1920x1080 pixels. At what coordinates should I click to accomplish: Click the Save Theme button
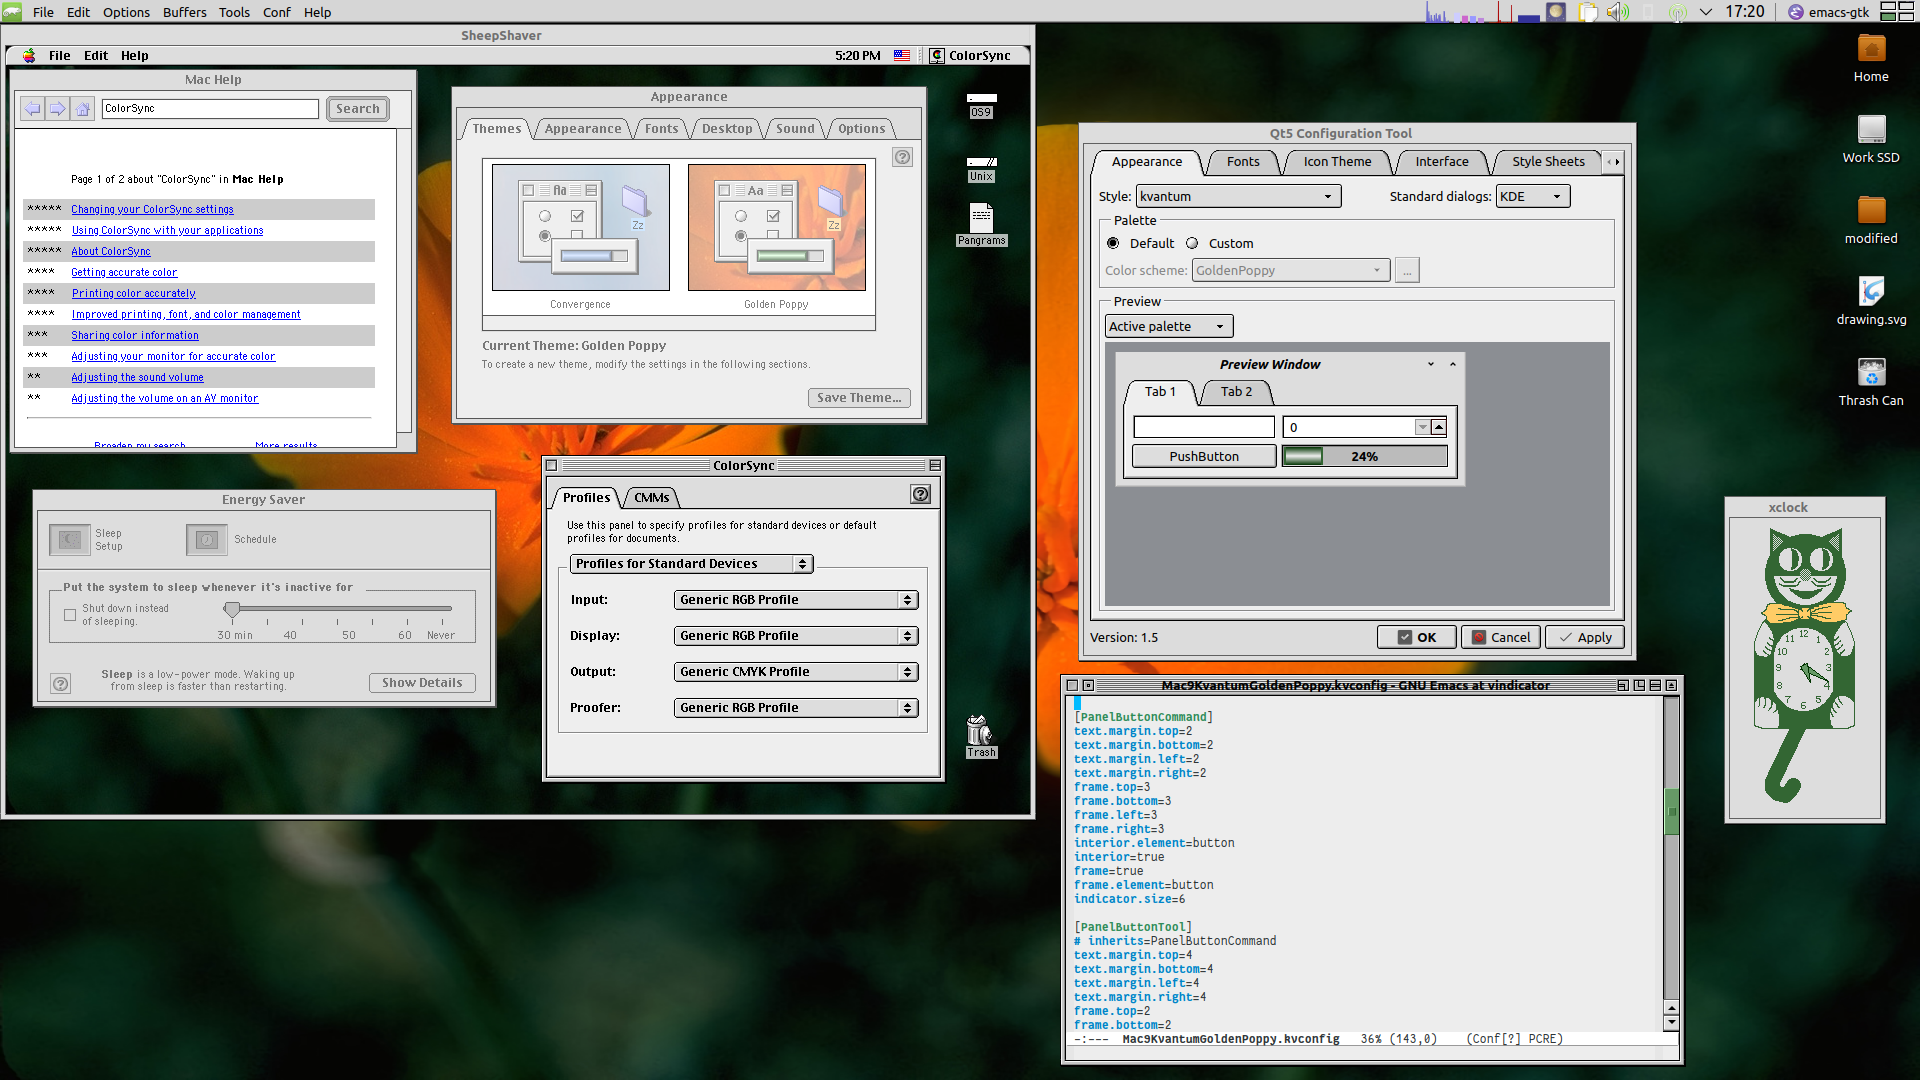coord(859,398)
